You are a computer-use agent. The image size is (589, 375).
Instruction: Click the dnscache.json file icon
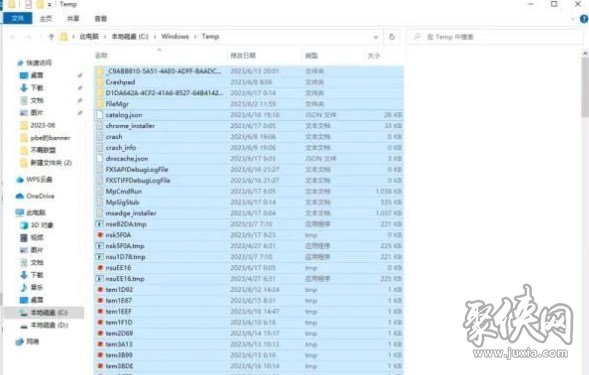(x=100, y=159)
